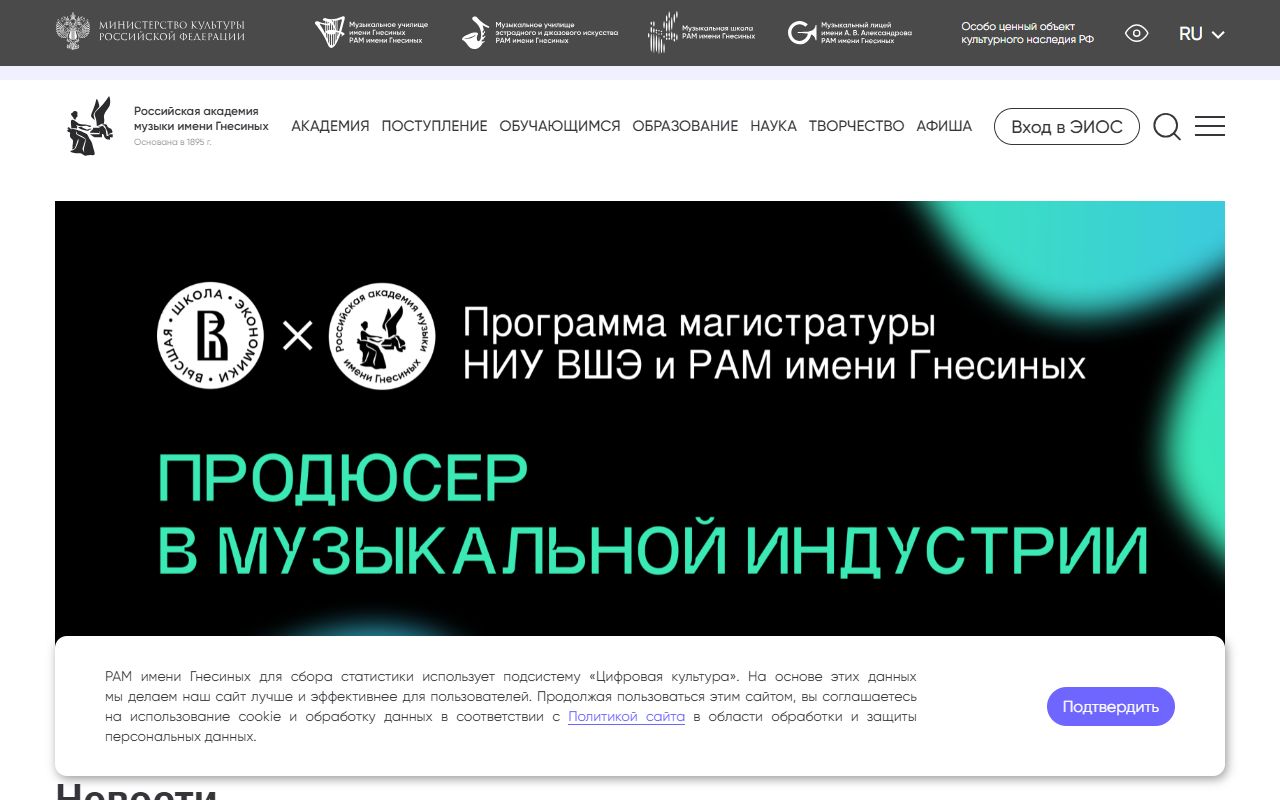Go to the Gnesin Academy home logo
1280x800 pixels.
90,126
